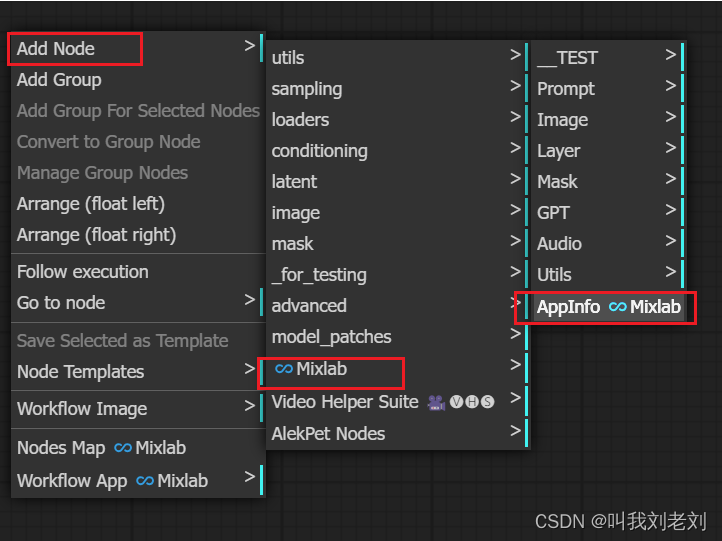Open the AlekPet Nodes category

[397, 434]
